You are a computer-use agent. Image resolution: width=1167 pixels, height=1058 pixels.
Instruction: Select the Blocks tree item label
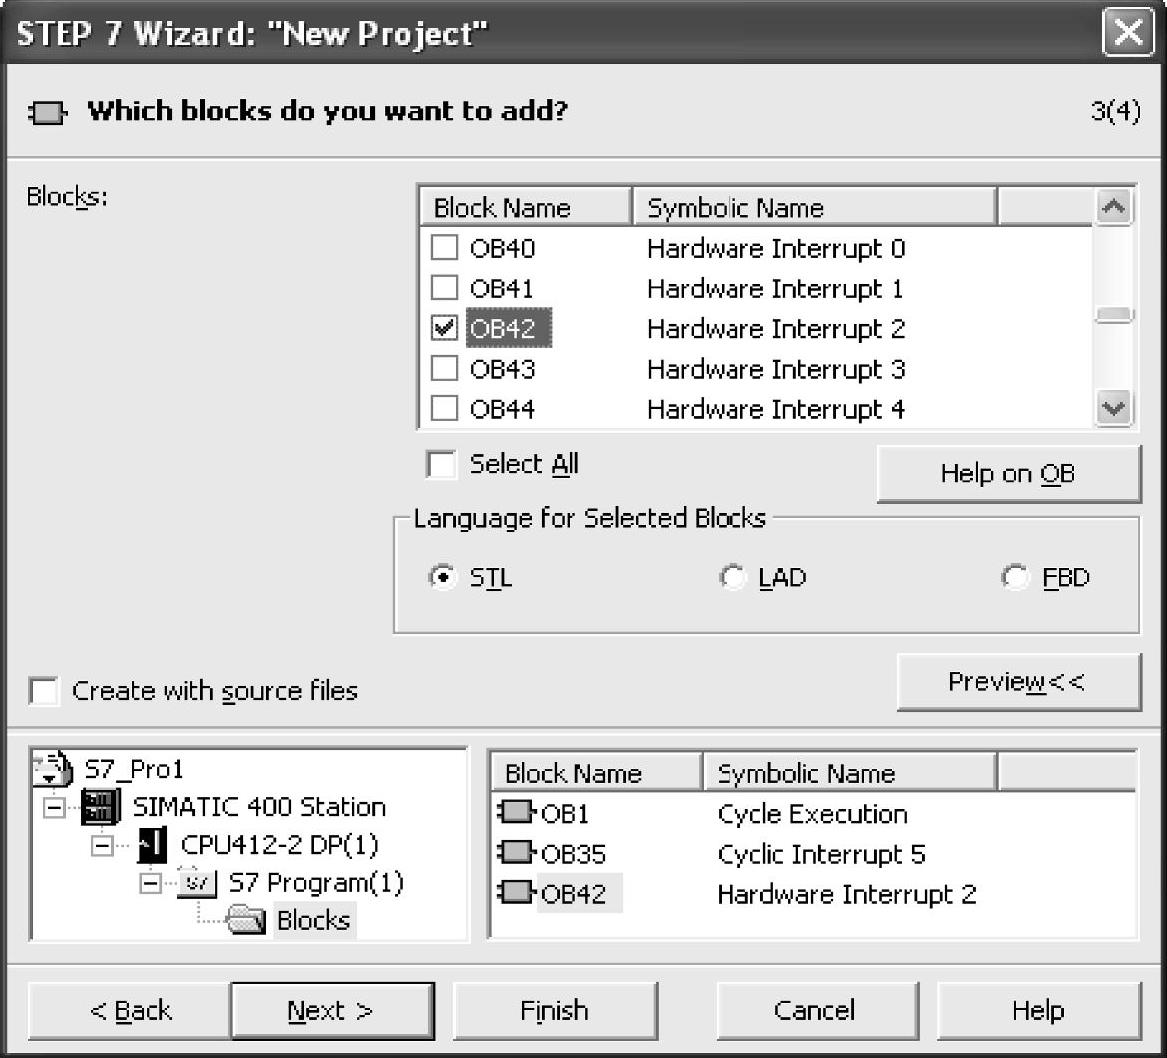pos(314,920)
